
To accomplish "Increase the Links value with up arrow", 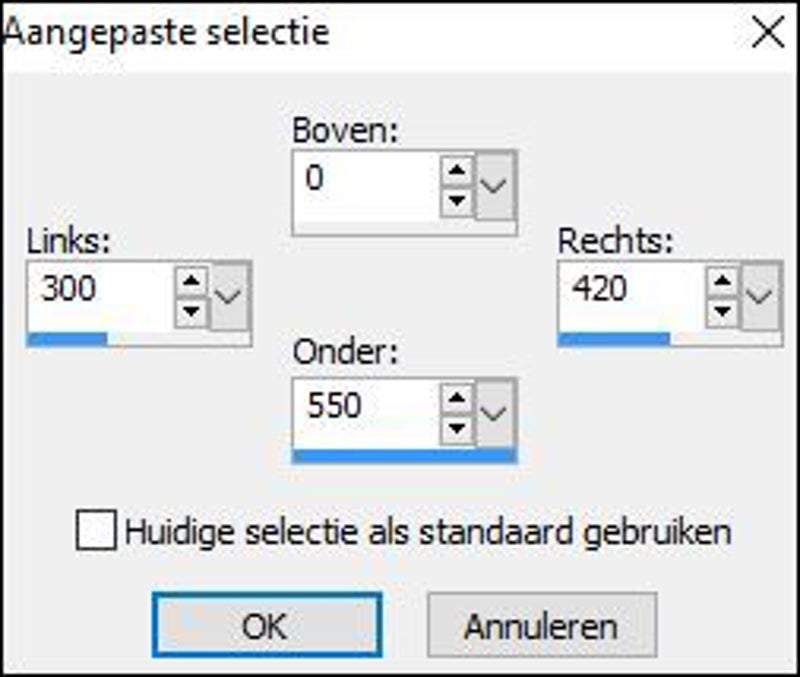I will point(190,281).
